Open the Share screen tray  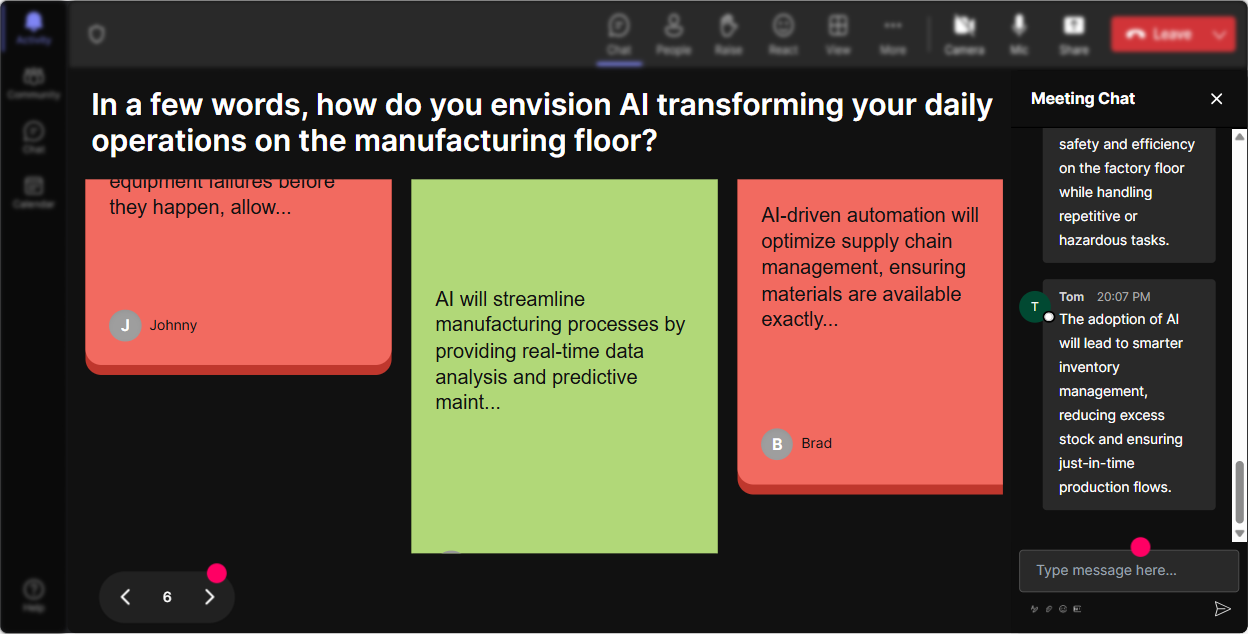(1074, 34)
